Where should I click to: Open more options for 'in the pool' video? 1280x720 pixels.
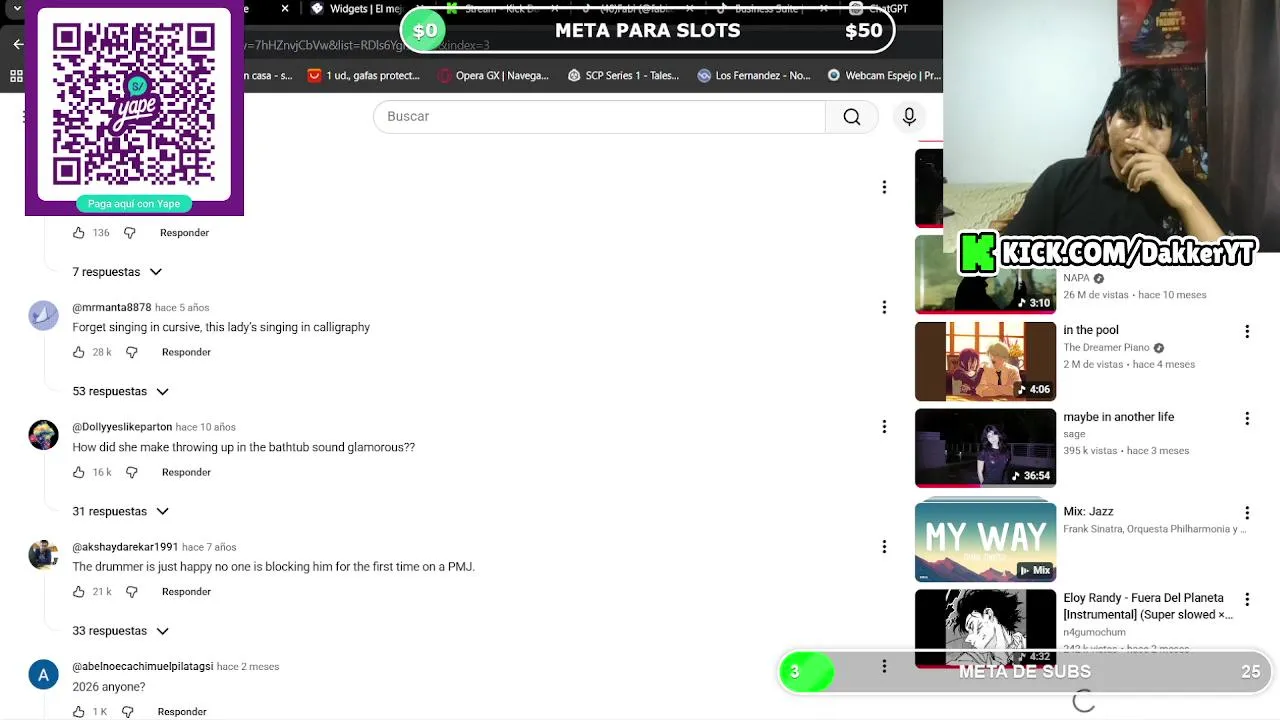(1247, 331)
